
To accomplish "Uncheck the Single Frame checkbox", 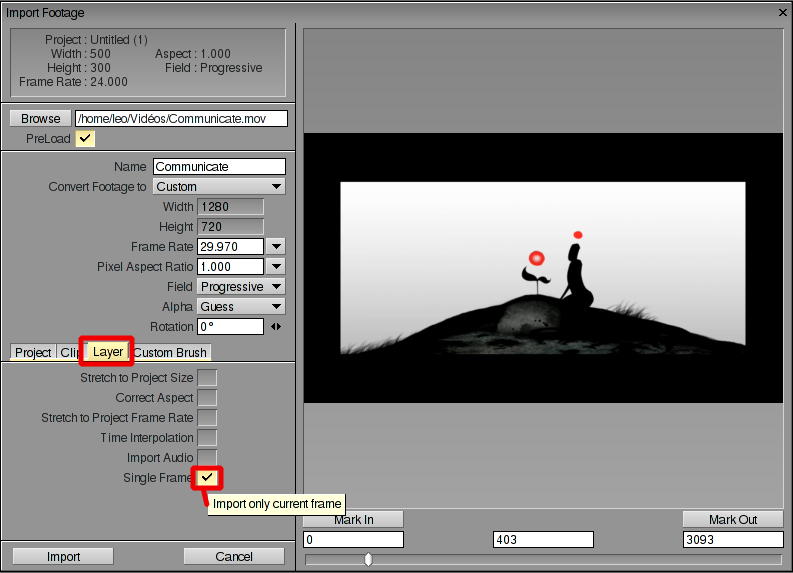I will [207, 477].
